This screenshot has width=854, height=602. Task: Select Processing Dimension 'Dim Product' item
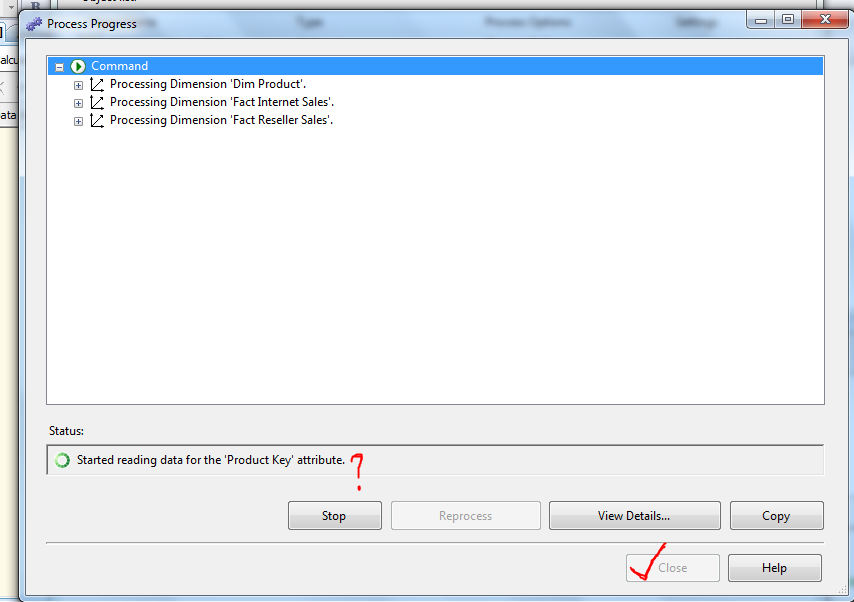208,84
